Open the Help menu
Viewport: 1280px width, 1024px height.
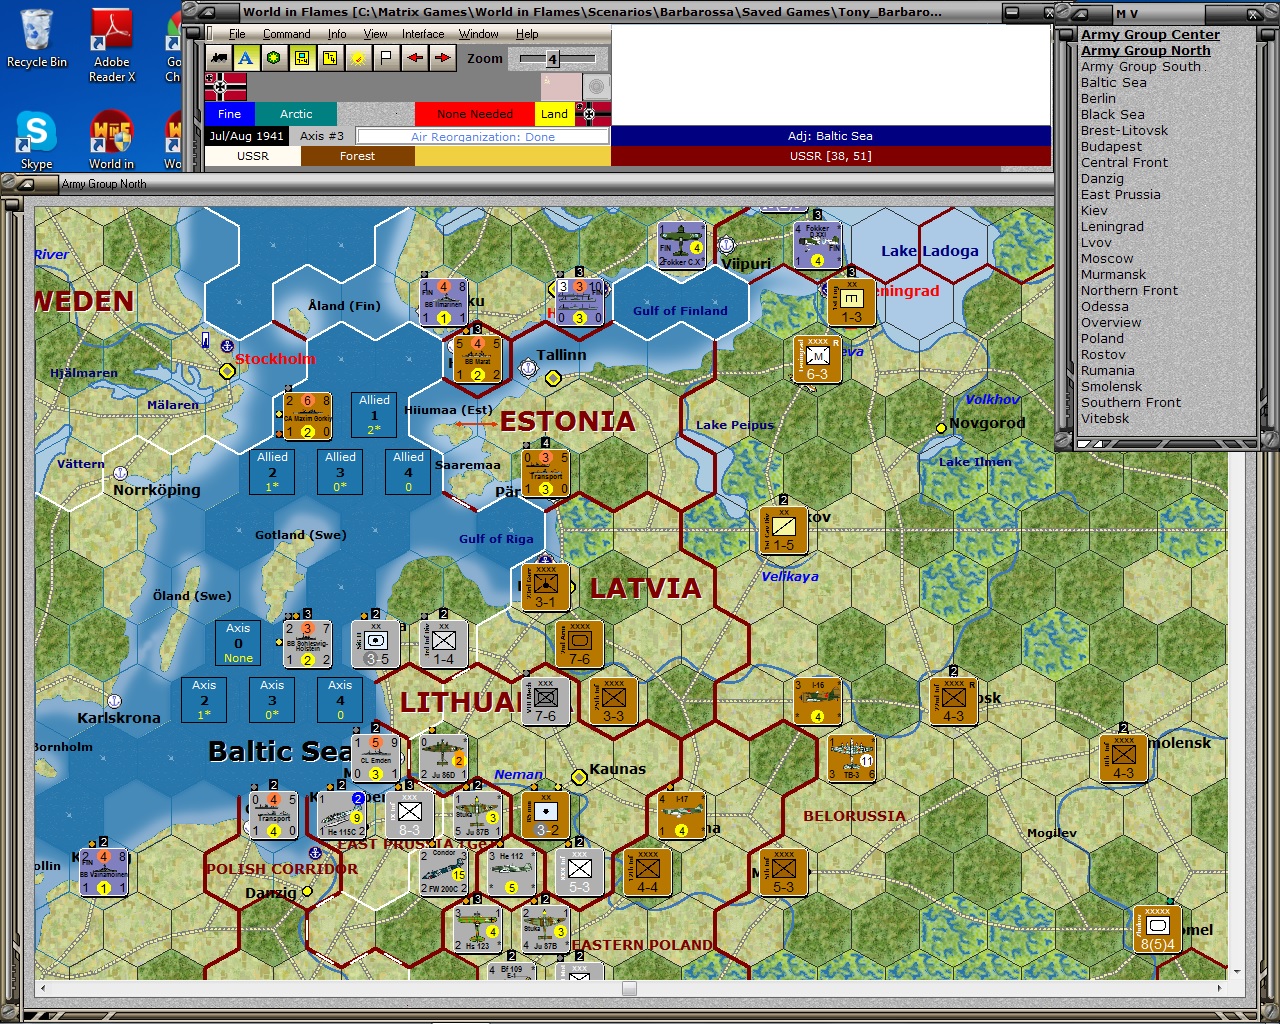tap(527, 34)
